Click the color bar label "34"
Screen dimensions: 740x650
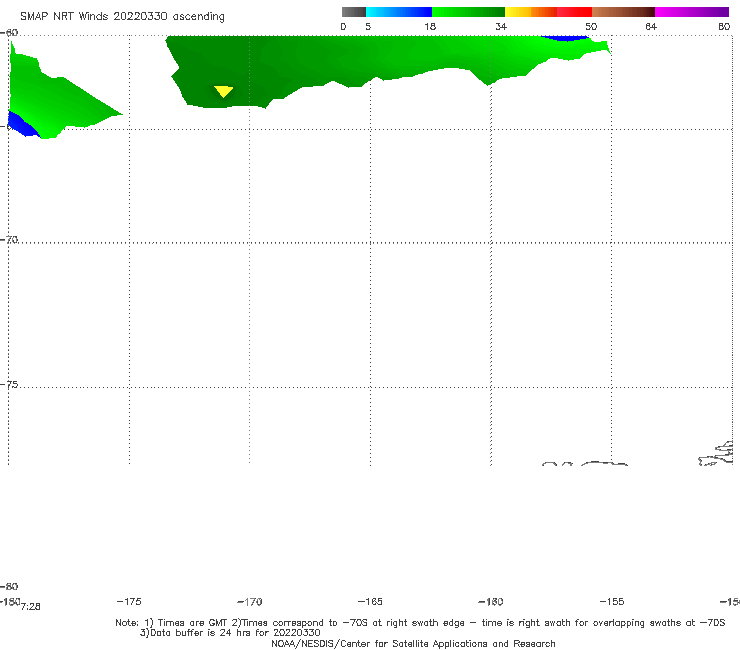tap(501, 26)
